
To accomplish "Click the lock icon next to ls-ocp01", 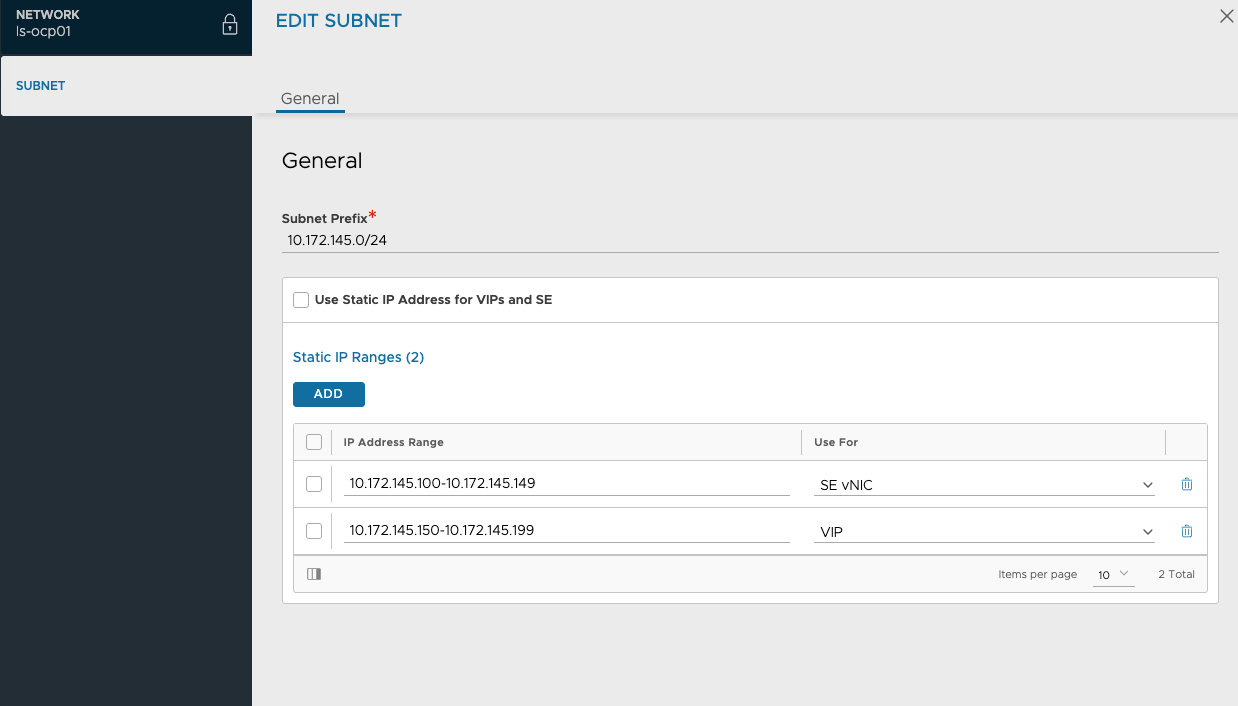I will (229, 25).
